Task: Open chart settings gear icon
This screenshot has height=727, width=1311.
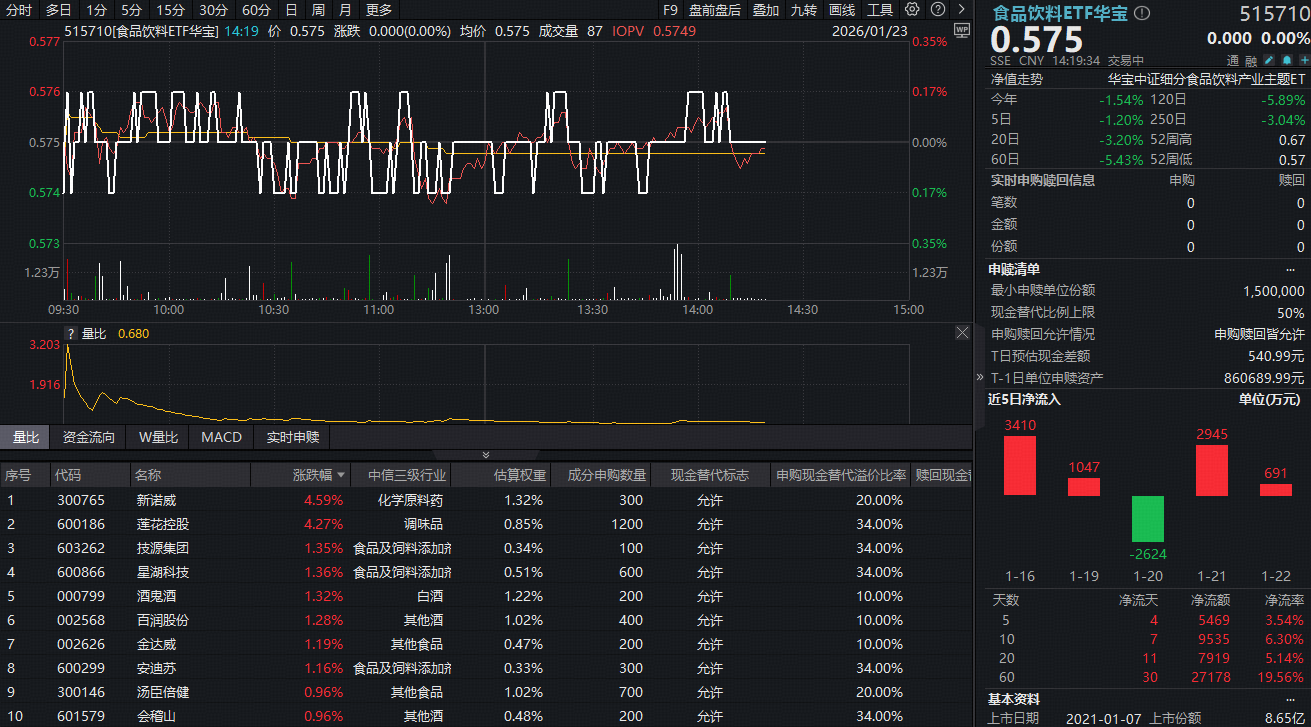Action: click(911, 10)
